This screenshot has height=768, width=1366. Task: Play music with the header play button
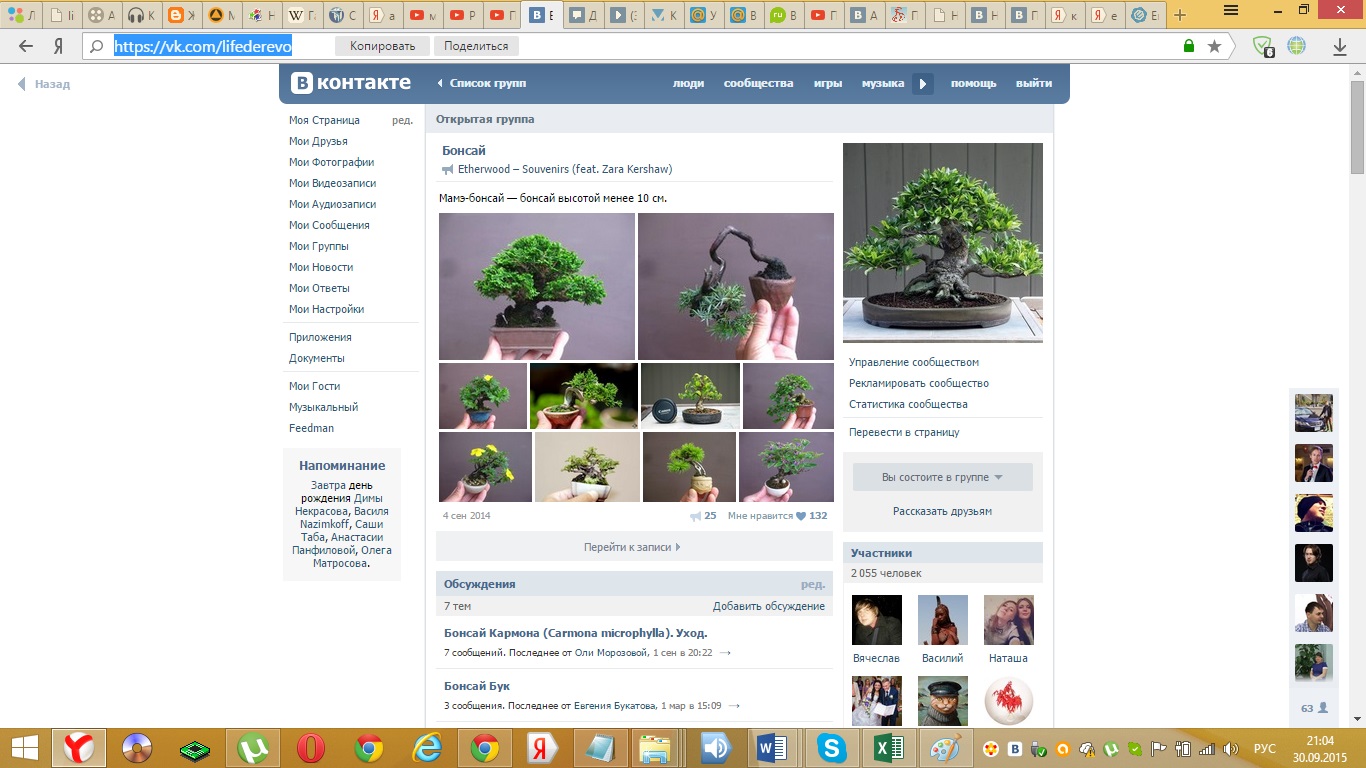(923, 84)
